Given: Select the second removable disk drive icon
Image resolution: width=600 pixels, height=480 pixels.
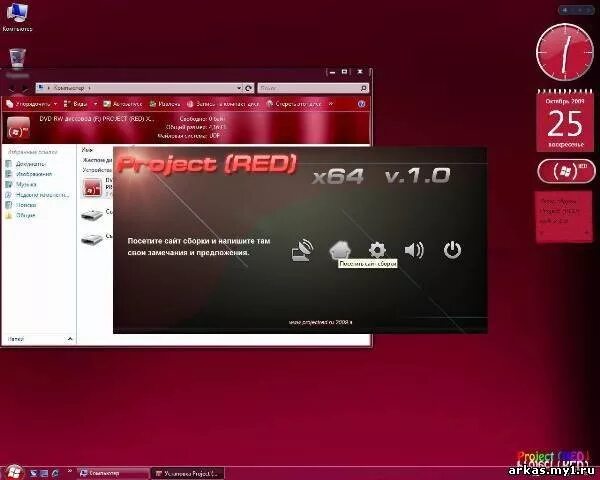Looking at the screenshot, I should pyautogui.click(x=92, y=239).
